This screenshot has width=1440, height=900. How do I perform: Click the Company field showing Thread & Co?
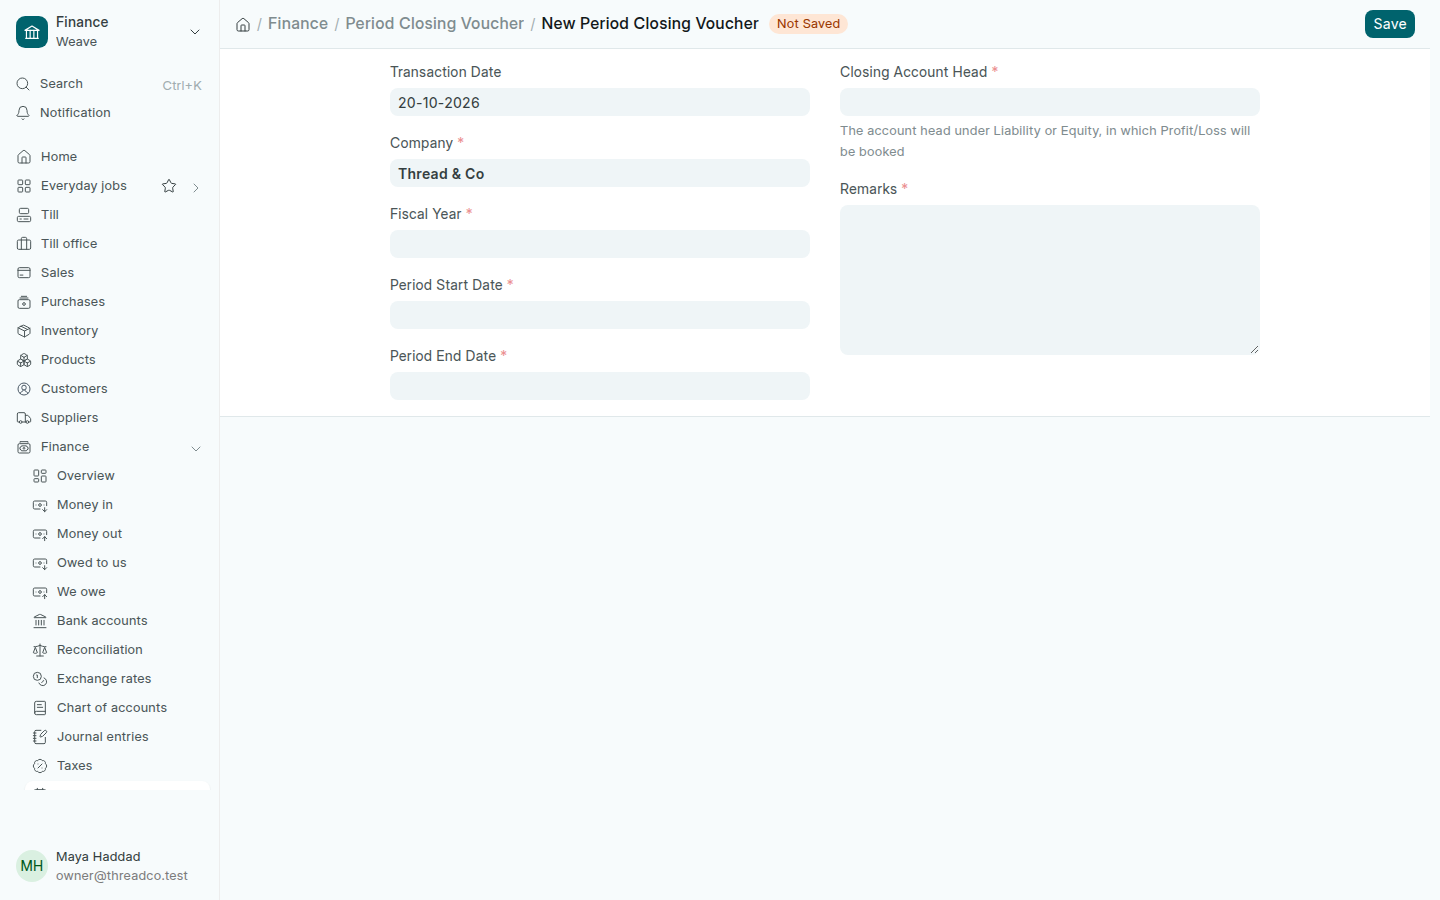tap(600, 173)
